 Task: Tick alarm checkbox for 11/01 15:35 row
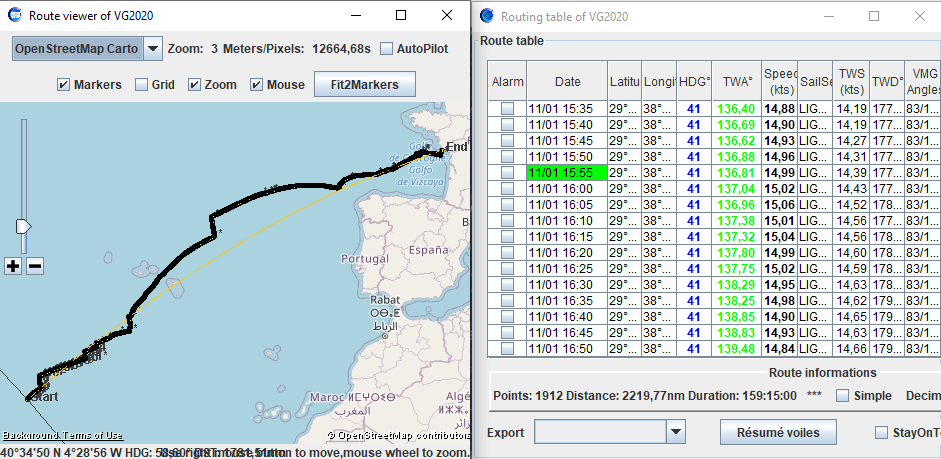[508, 108]
